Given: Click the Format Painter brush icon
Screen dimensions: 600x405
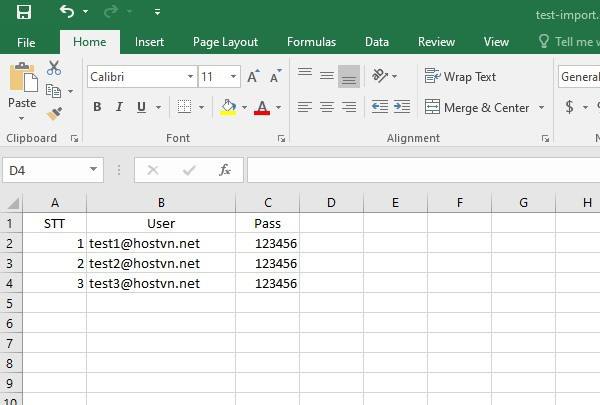Looking at the screenshot, I should tap(54, 114).
